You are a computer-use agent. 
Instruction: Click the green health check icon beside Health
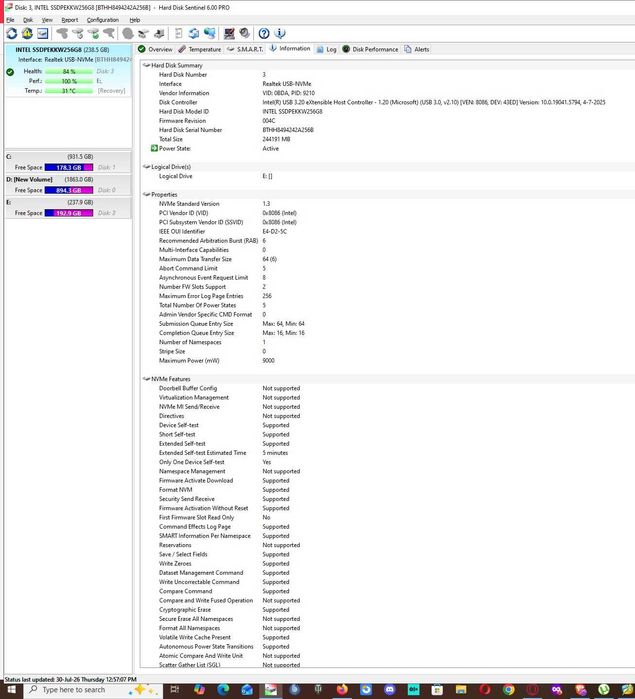[10, 72]
